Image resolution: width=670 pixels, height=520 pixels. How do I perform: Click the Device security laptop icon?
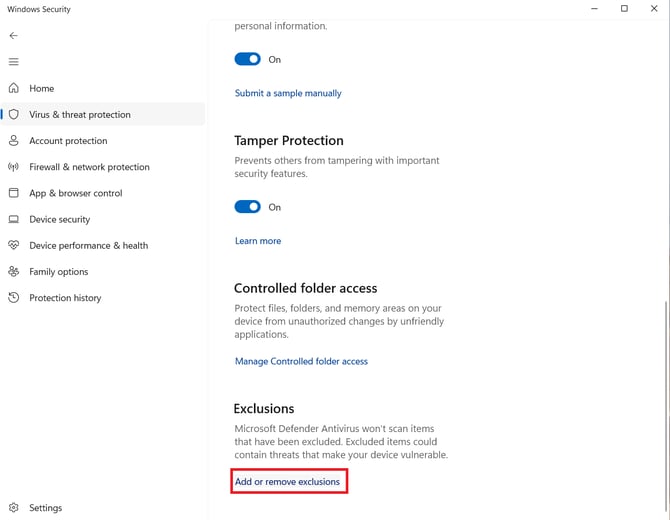pyautogui.click(x=14, y=219)
